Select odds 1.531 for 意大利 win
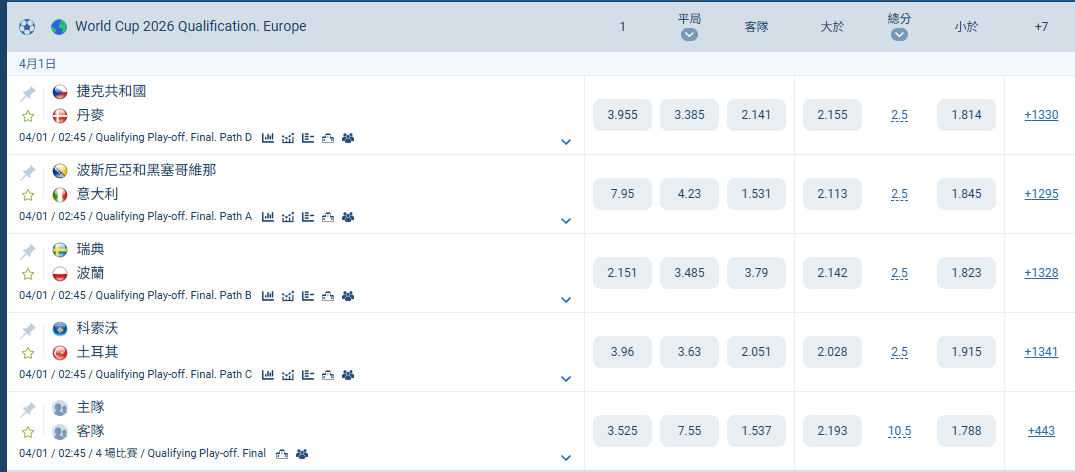1075x472 pixels. (x=756, y=194)
